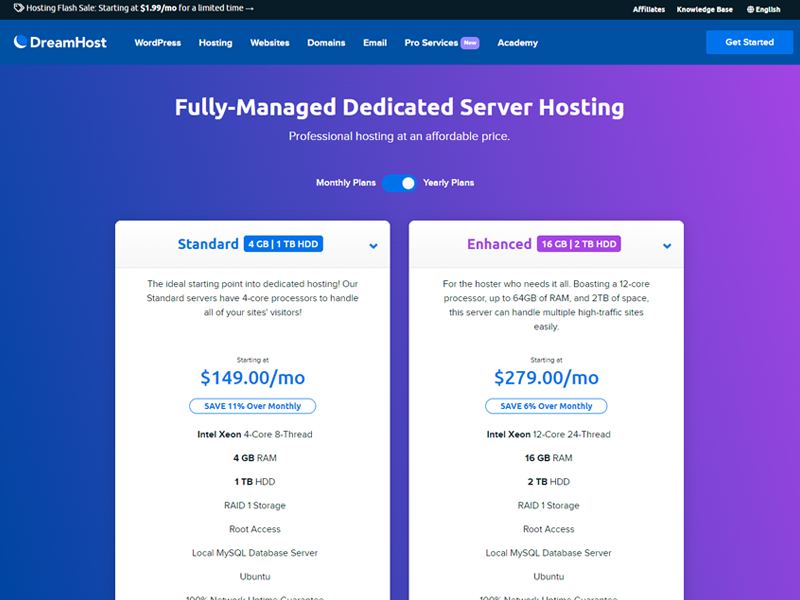Open the WordPress menu
800x600 pixels.
(158, 43)
